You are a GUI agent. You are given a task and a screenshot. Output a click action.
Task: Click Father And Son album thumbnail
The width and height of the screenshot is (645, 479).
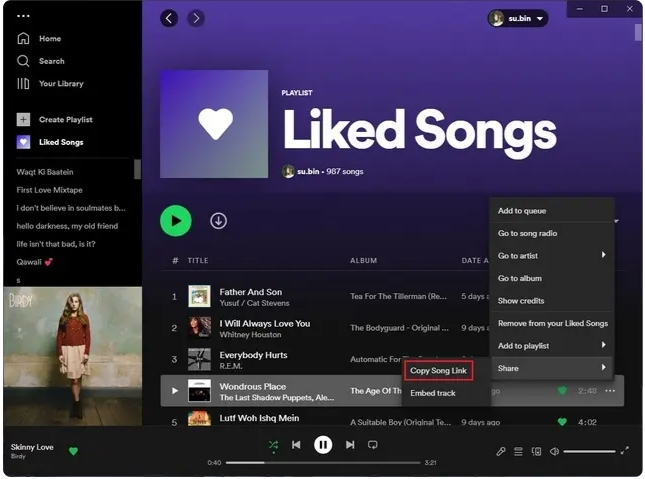tap(200, 296)
